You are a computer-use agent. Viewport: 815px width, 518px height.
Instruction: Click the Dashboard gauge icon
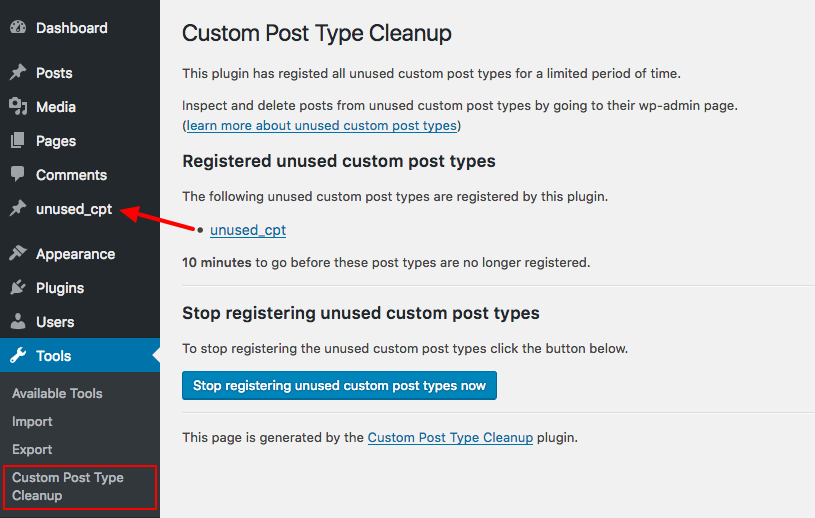pyautogui.click(x=18, y=28)
